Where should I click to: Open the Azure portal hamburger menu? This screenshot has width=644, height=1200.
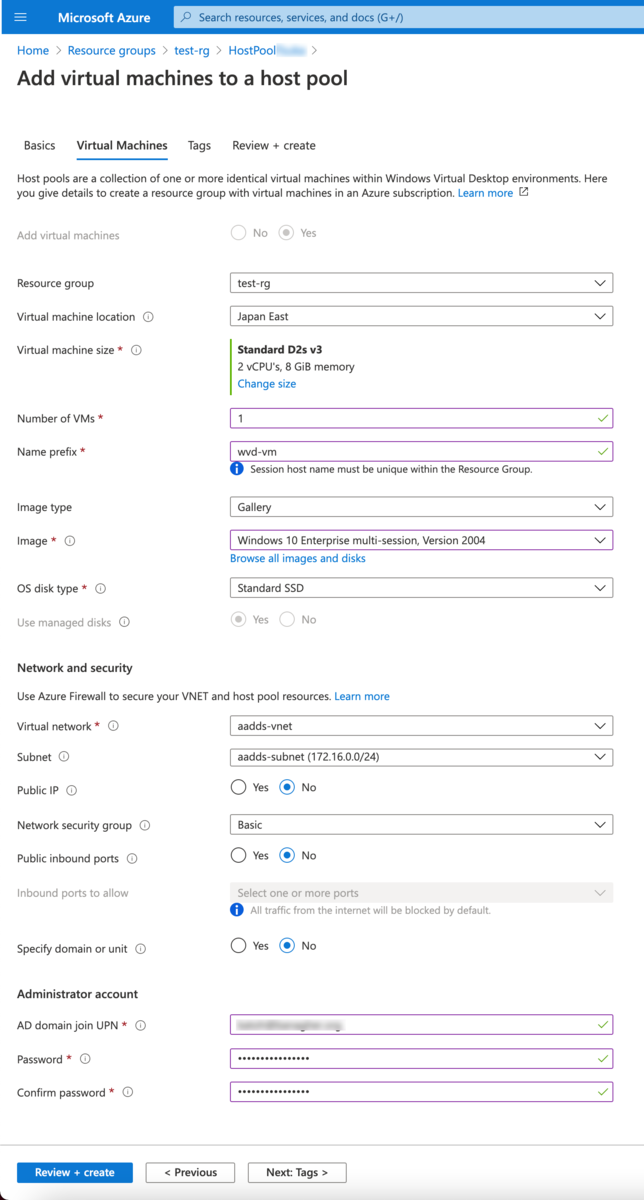(22, 18)
